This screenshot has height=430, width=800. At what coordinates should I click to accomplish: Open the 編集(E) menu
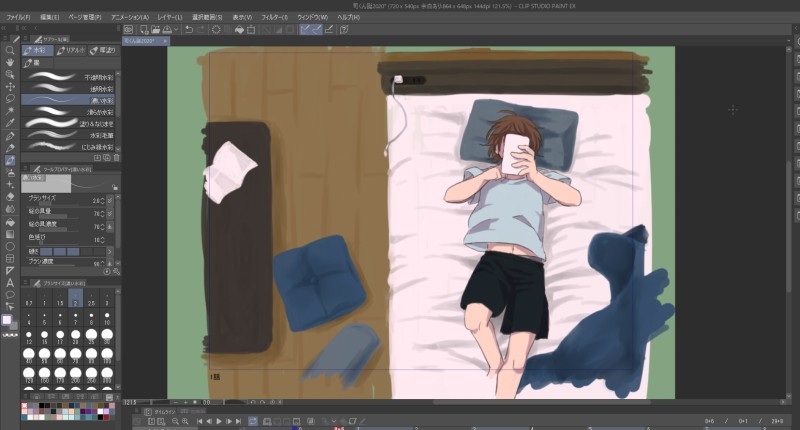[x=49, y=17]
